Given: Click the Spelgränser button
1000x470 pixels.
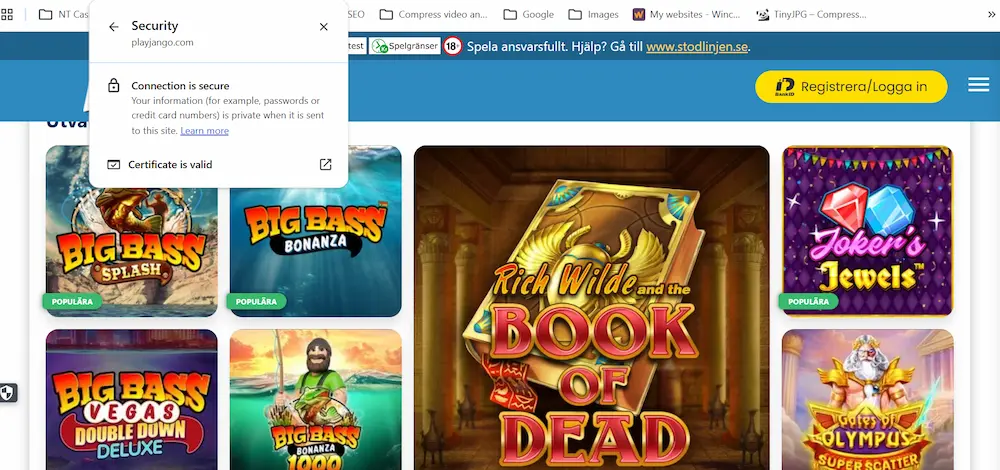Looking at the screenshot, I should click(x=405, y=46).
